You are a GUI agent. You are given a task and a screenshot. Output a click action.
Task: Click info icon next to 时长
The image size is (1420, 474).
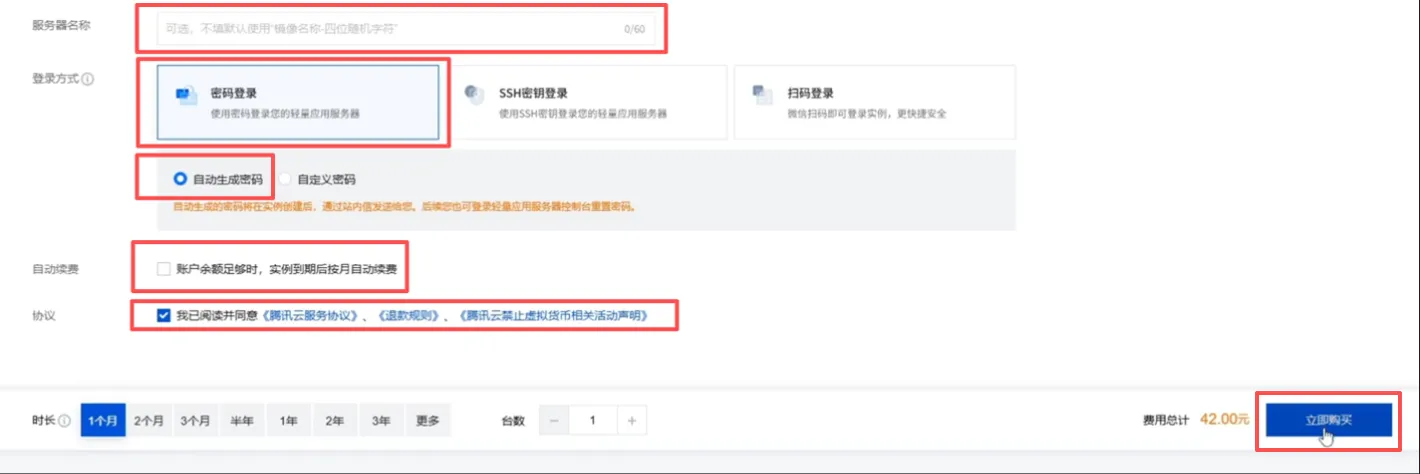[x=64, y=421]
